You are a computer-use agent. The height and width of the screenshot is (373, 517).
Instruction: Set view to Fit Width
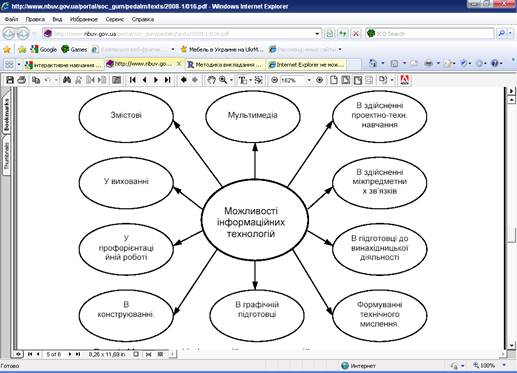pyautogui.click(x=358, y=80)
